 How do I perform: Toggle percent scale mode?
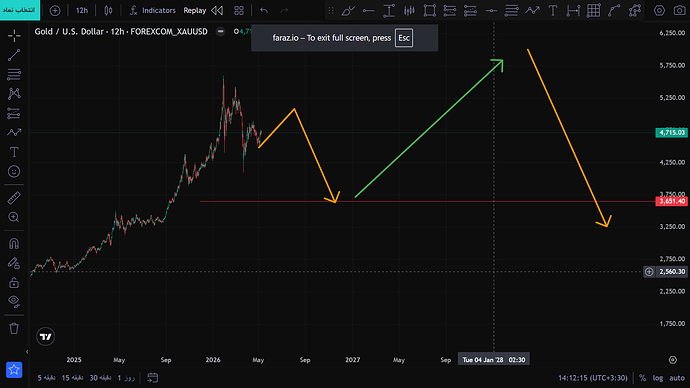(x=642, y=378)
